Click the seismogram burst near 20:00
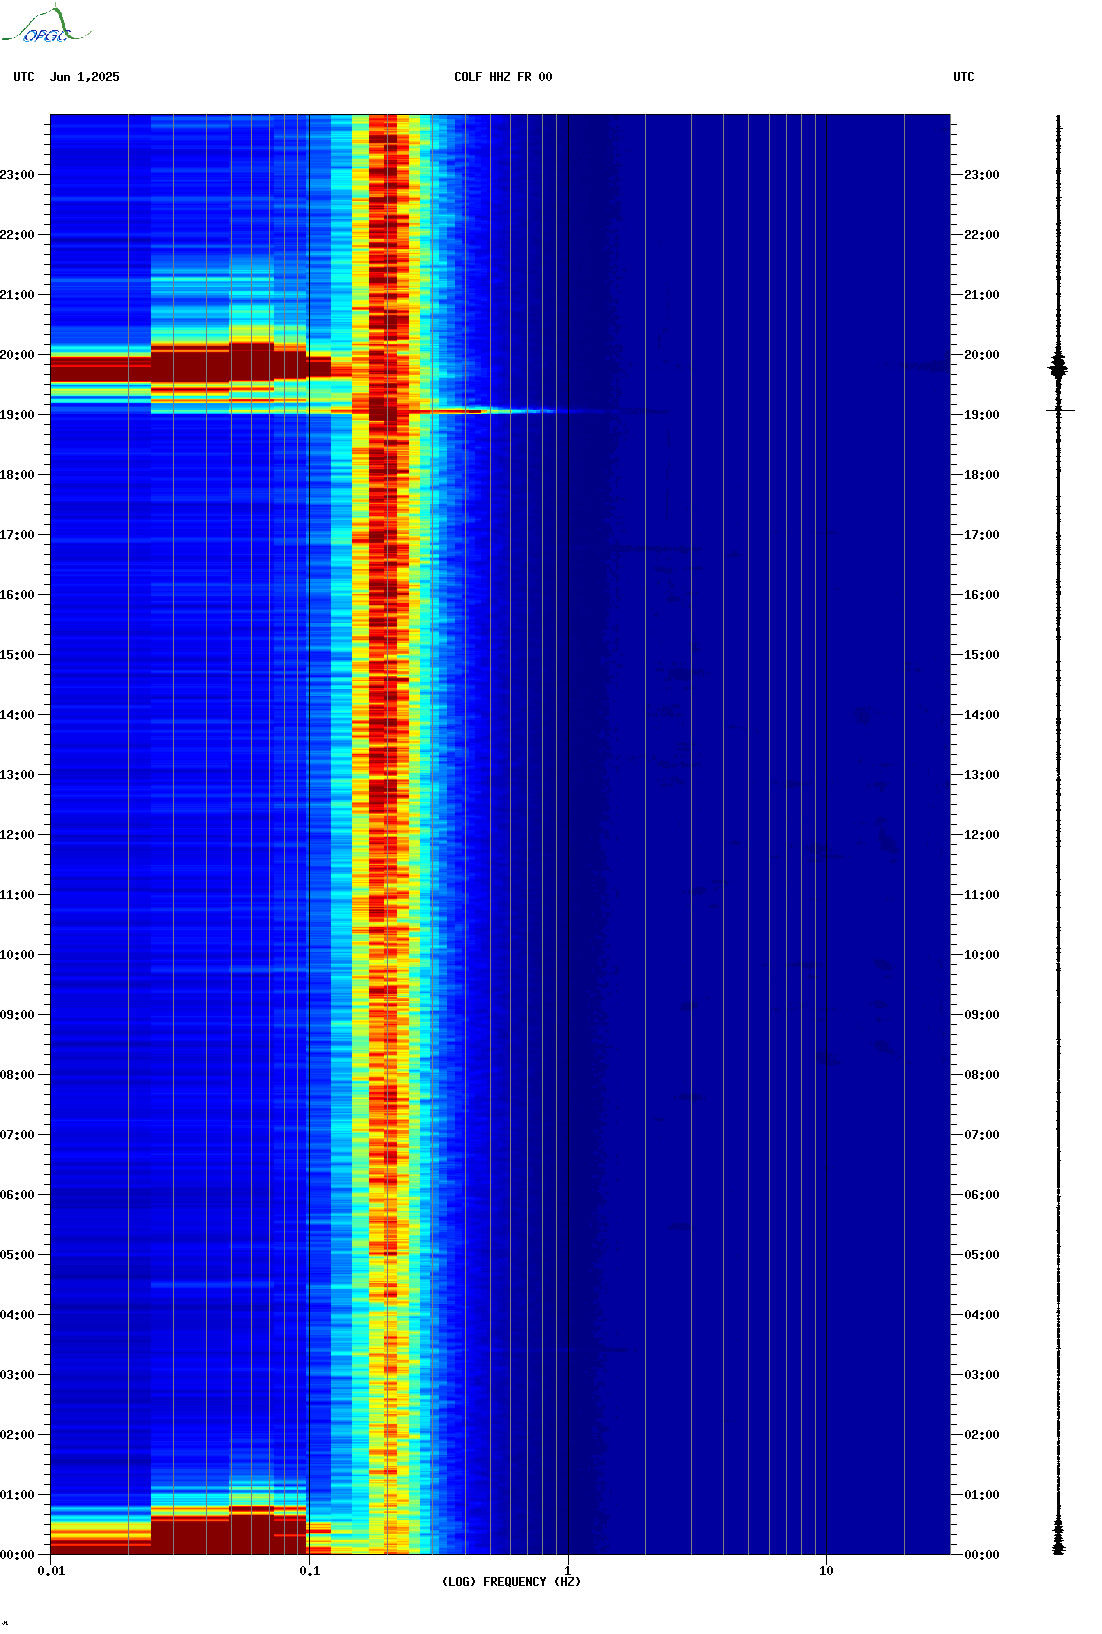Viewport: 1102px width, 1634px height. click(1059, 367)
